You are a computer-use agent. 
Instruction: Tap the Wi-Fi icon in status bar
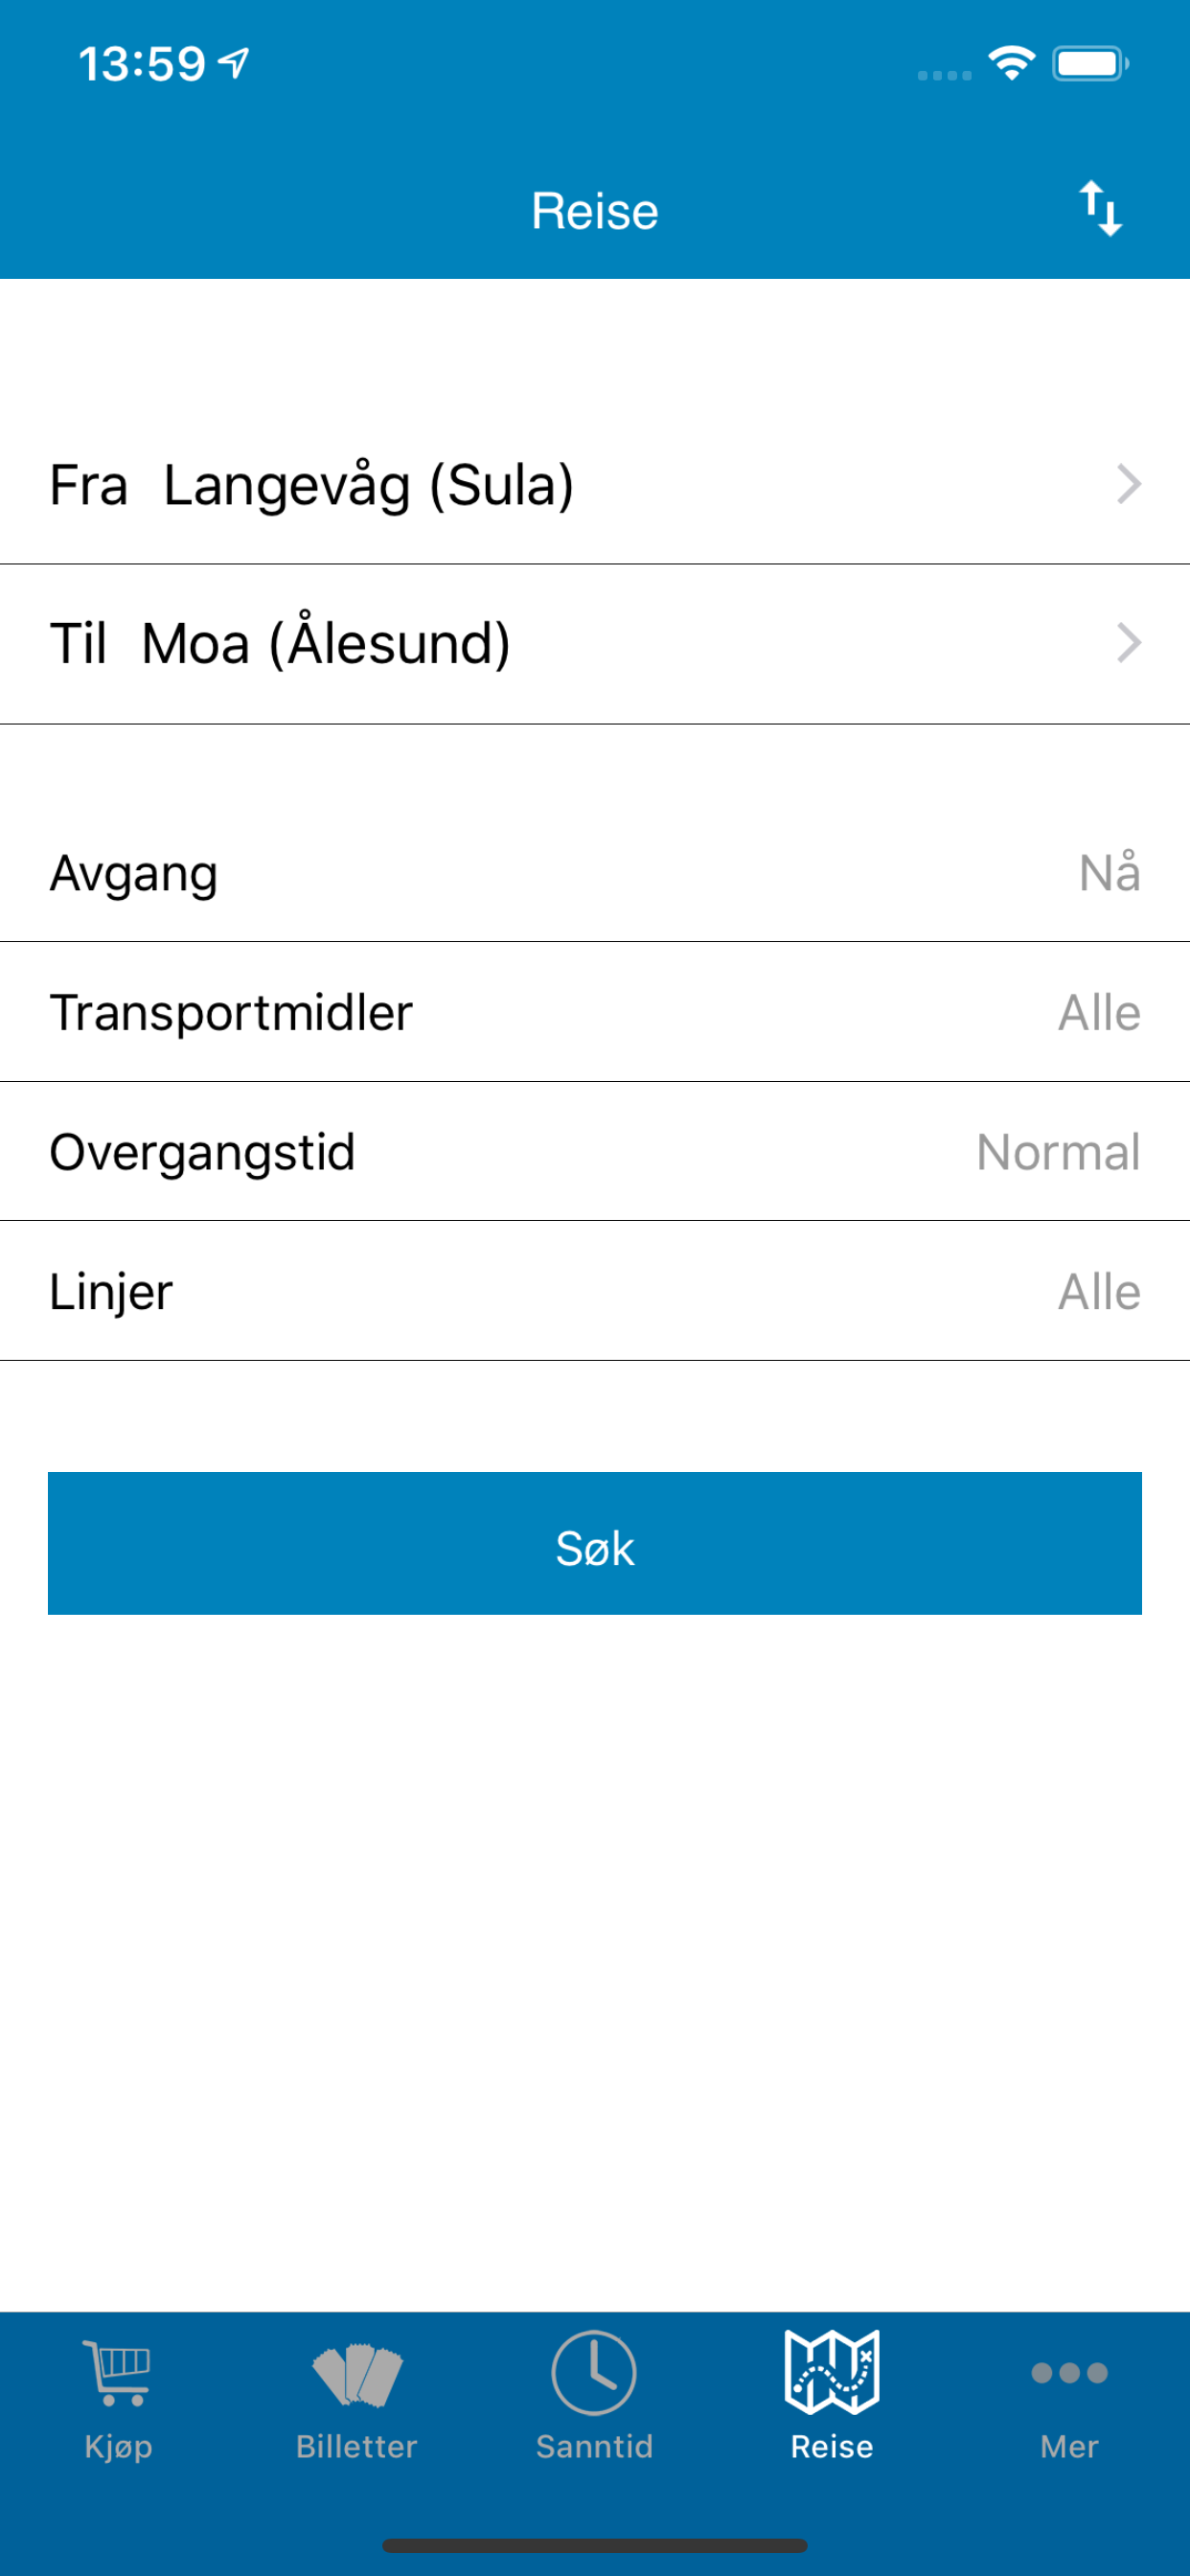(x=1010, y=62)
